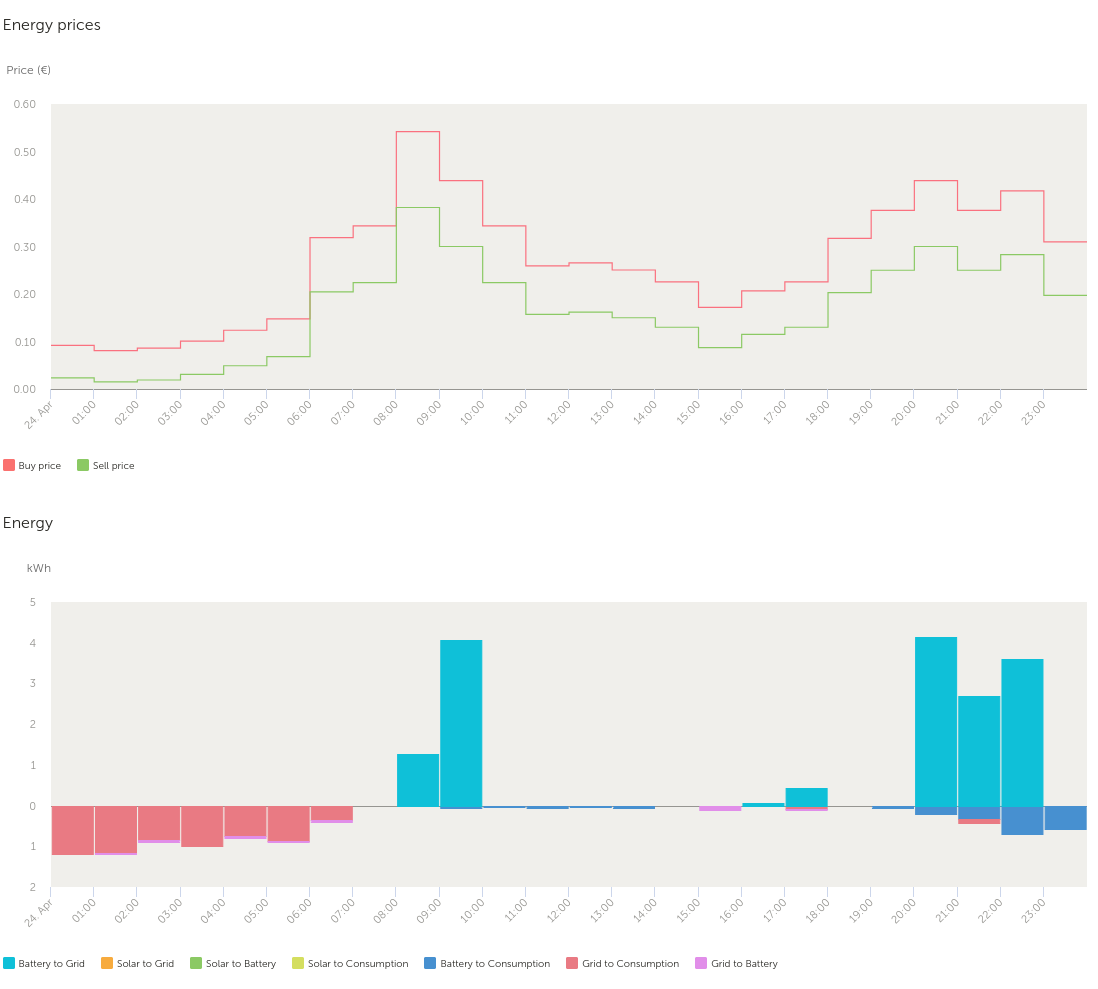The image size is (1098, 989).
Task: Click the red Grid to Consumption legend icon
Action: (572, 964)
